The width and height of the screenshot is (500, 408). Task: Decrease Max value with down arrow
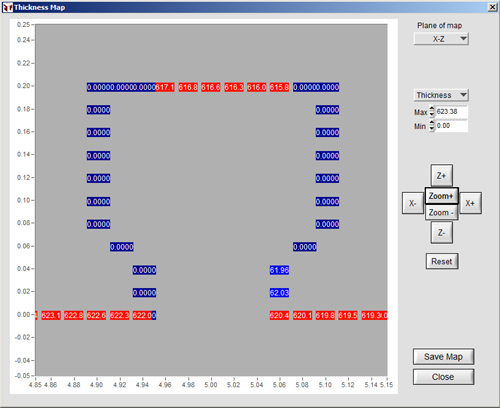(x=432, y=114)
